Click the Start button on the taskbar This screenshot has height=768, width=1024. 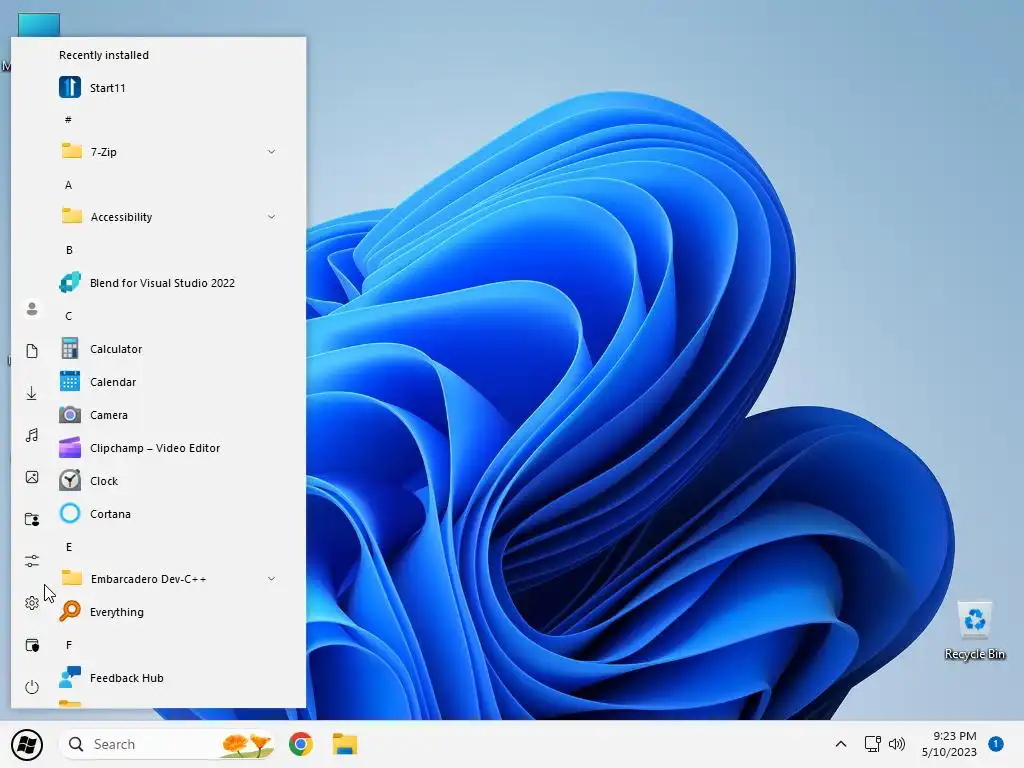coord(27,744)
